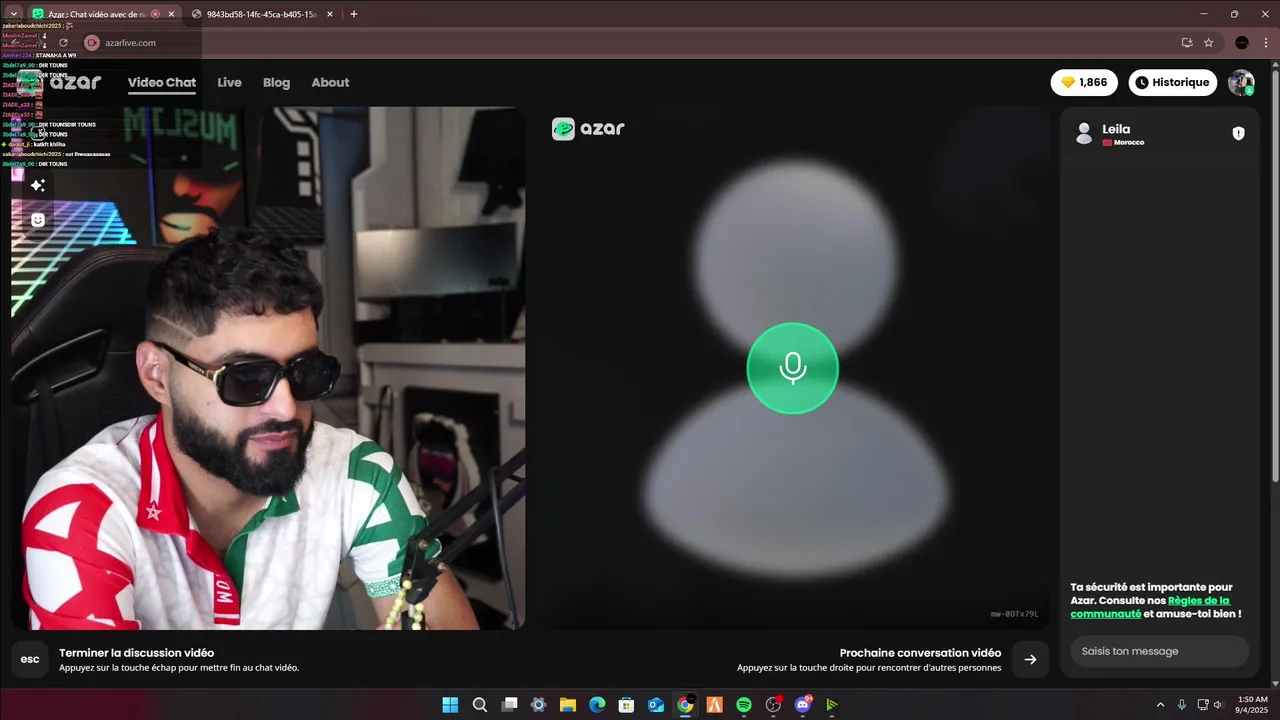Screen dimensions: 1280x720
Task: Open a new browser tab
Action: pos(354,14)
